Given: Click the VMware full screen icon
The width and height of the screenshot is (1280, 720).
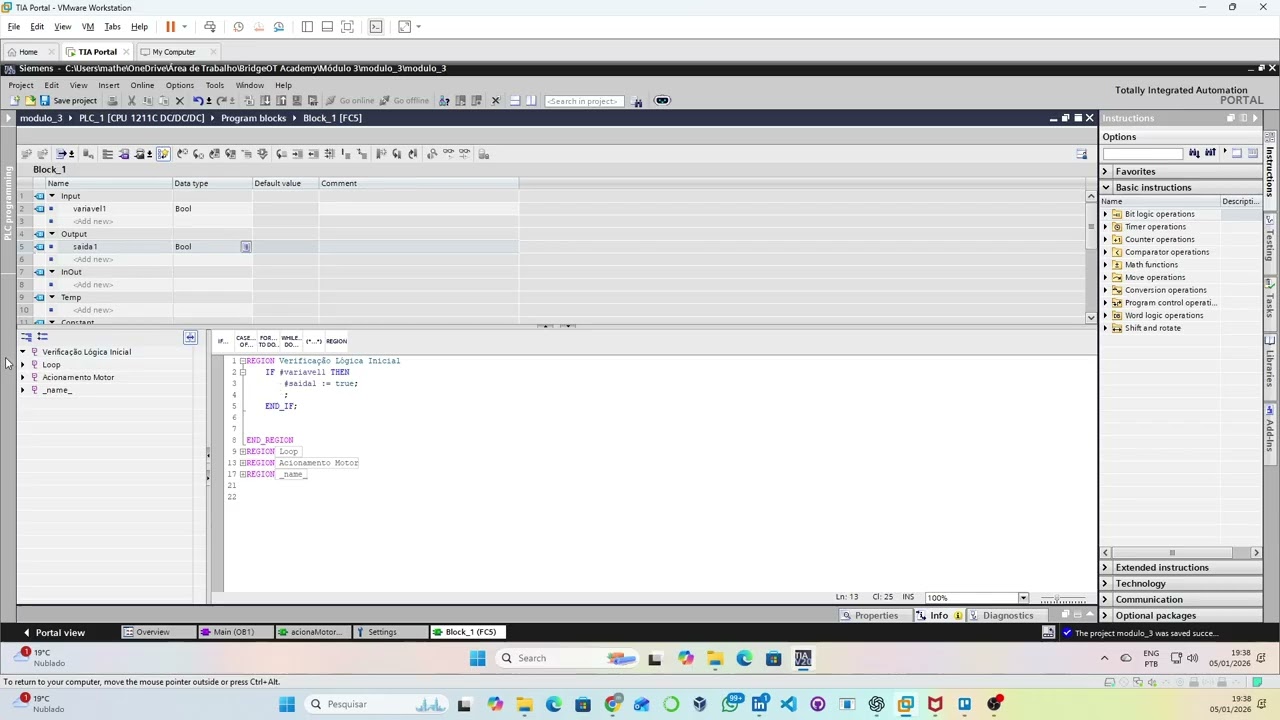Looking at the screenshot, I should coord(347,27).
